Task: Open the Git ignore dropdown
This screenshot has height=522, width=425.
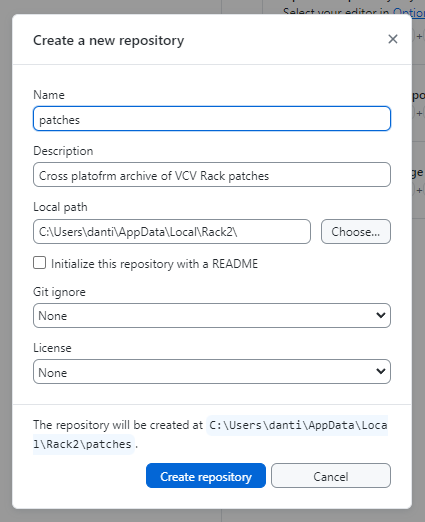Action: [x=212, y=315]
